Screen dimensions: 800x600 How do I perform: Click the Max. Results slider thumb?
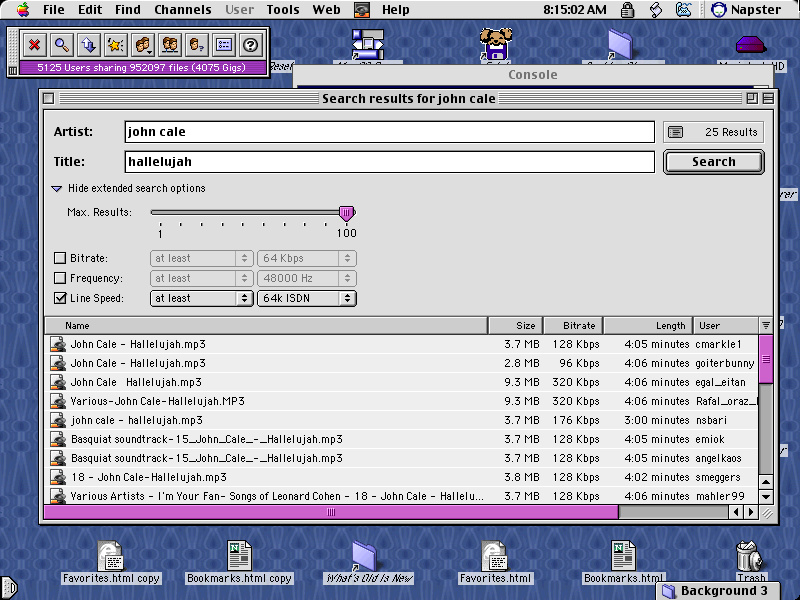pyautogui.click(x=346, y=213)
